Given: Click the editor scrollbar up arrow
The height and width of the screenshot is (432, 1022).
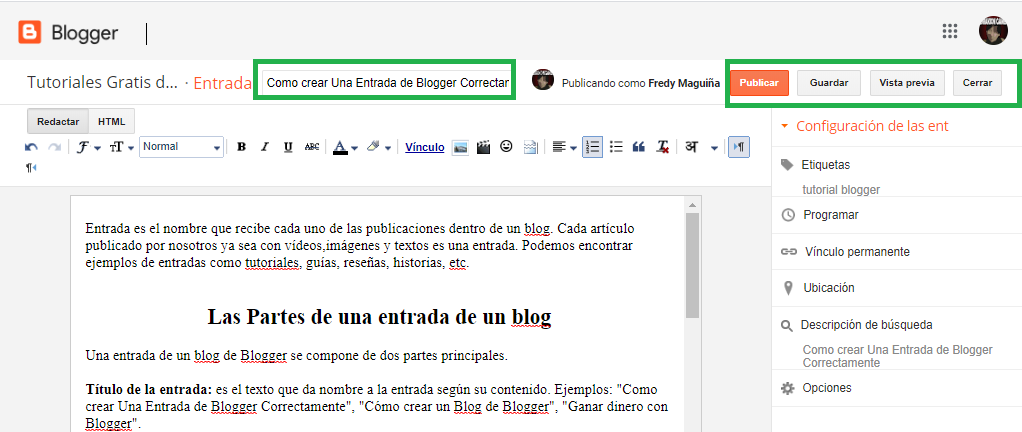Looking at the screenshot, I should point(692,205).
